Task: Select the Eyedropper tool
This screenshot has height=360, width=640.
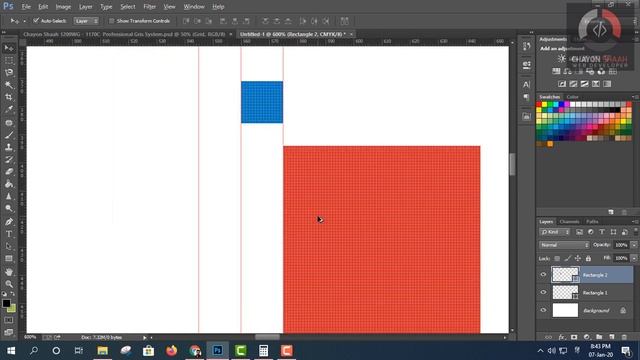Action: pyautogui.click(x=9, y=109)
